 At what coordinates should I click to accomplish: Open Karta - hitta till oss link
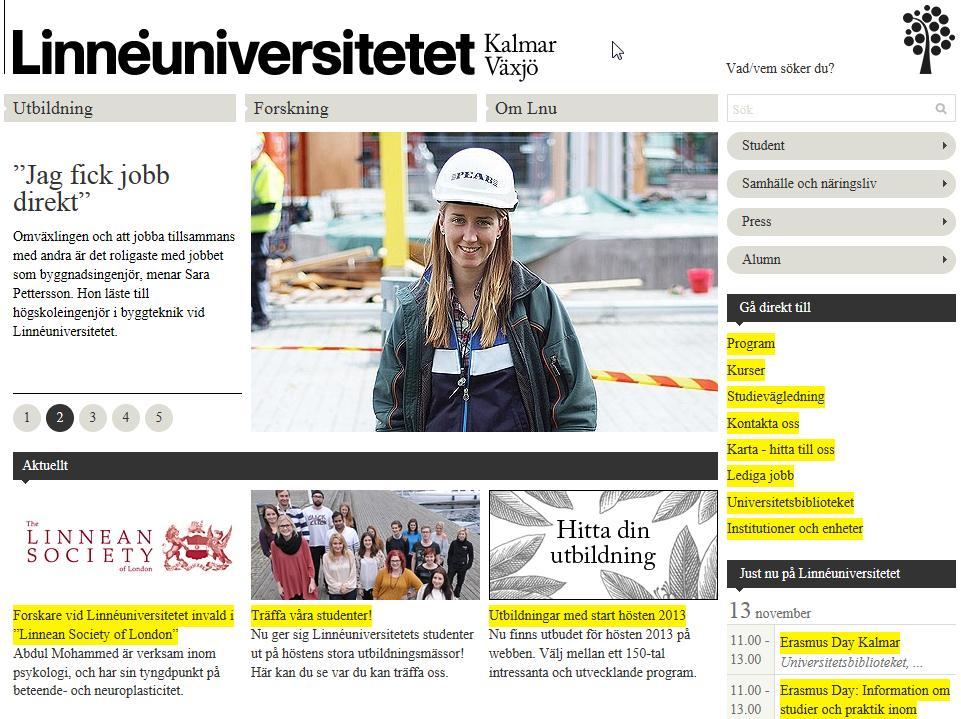point(781,449)
